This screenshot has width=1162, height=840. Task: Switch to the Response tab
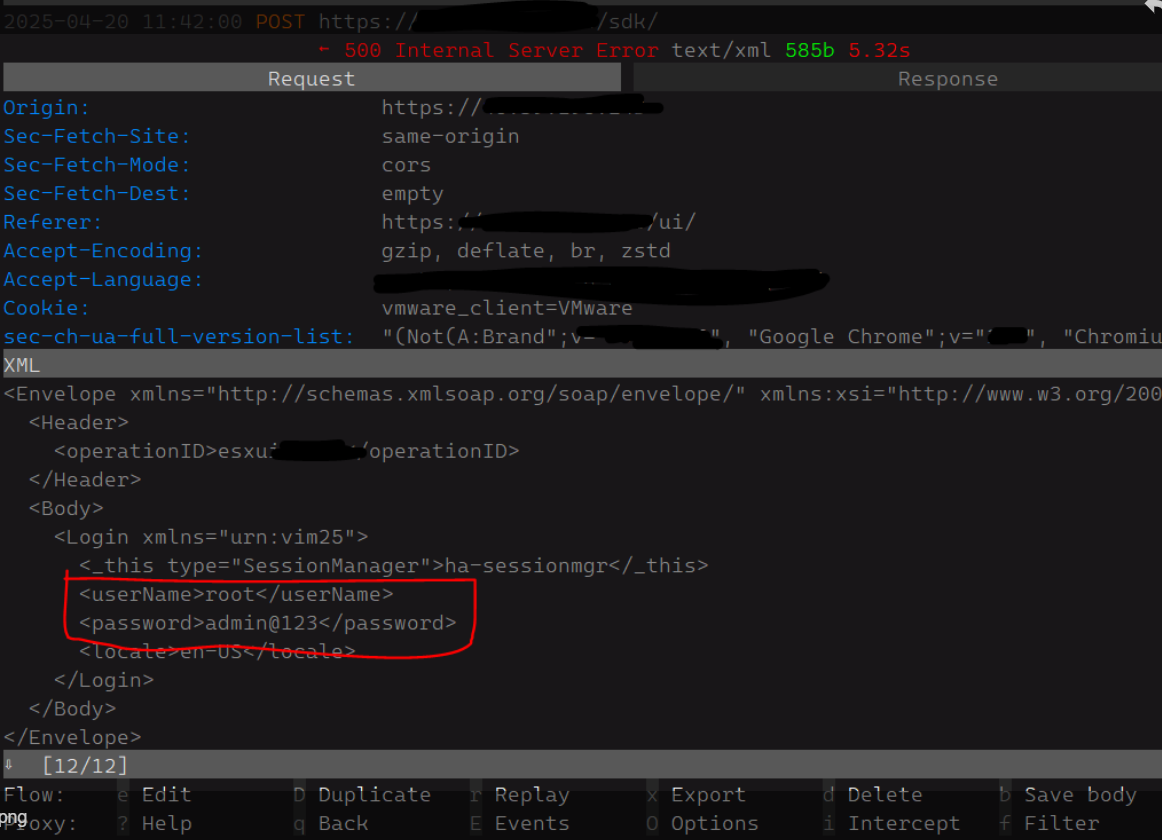pyautogui.click(x=947, y=79)
